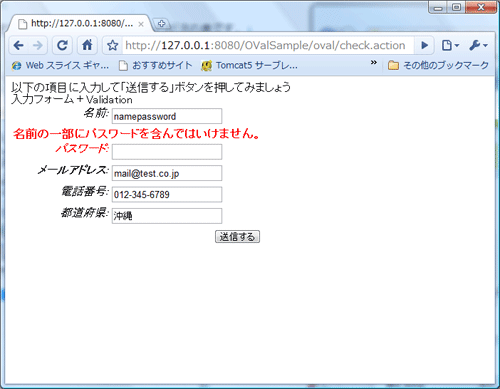Click the 以下の項目に入力して instruction text
Image resolution: width=500 pixels, height=389 pixels.
coord(151,87)
